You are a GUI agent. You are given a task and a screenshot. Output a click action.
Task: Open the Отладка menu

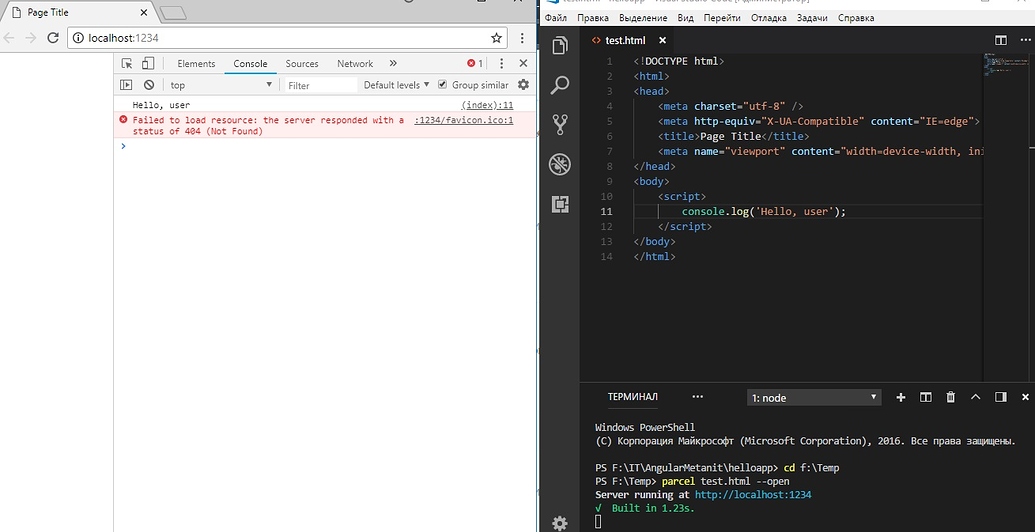tap(768, 18)
